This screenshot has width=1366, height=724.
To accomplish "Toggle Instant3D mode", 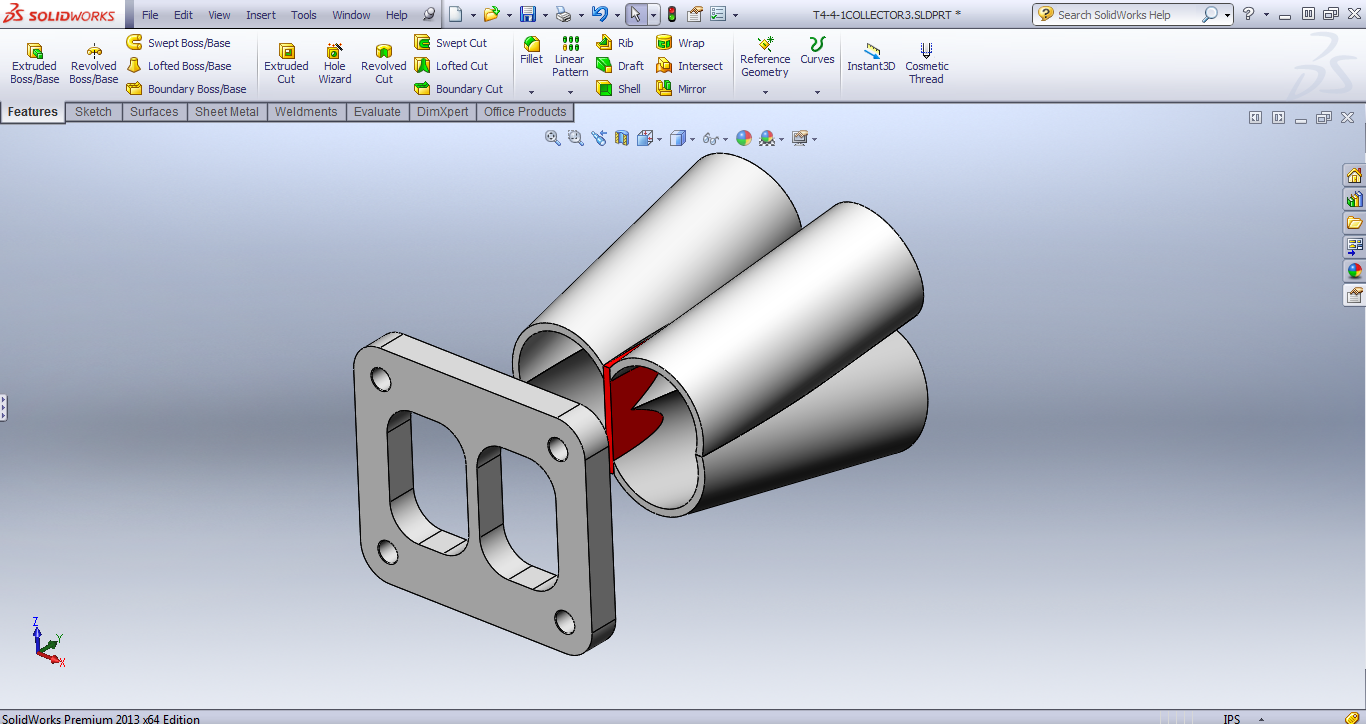I will 871,58.
